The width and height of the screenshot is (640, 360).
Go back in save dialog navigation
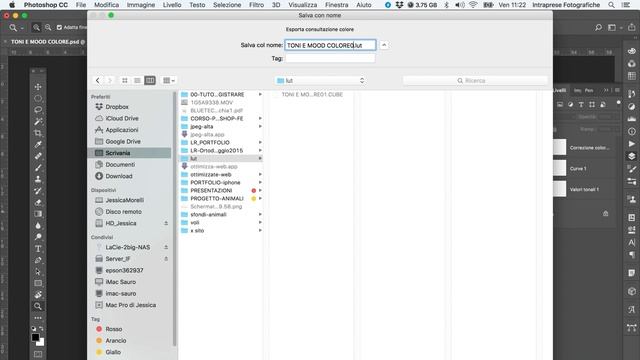(98, 80)
